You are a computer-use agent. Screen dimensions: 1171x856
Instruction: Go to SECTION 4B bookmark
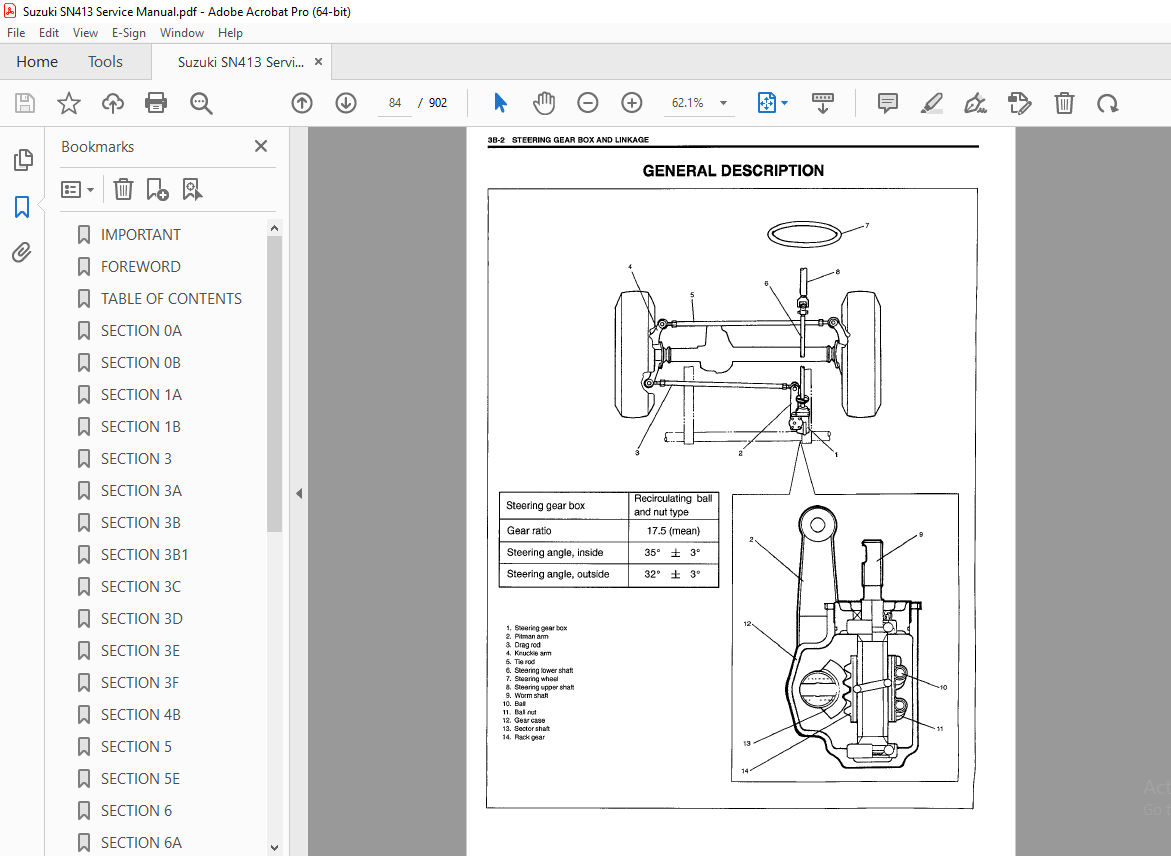click(140, 715)
